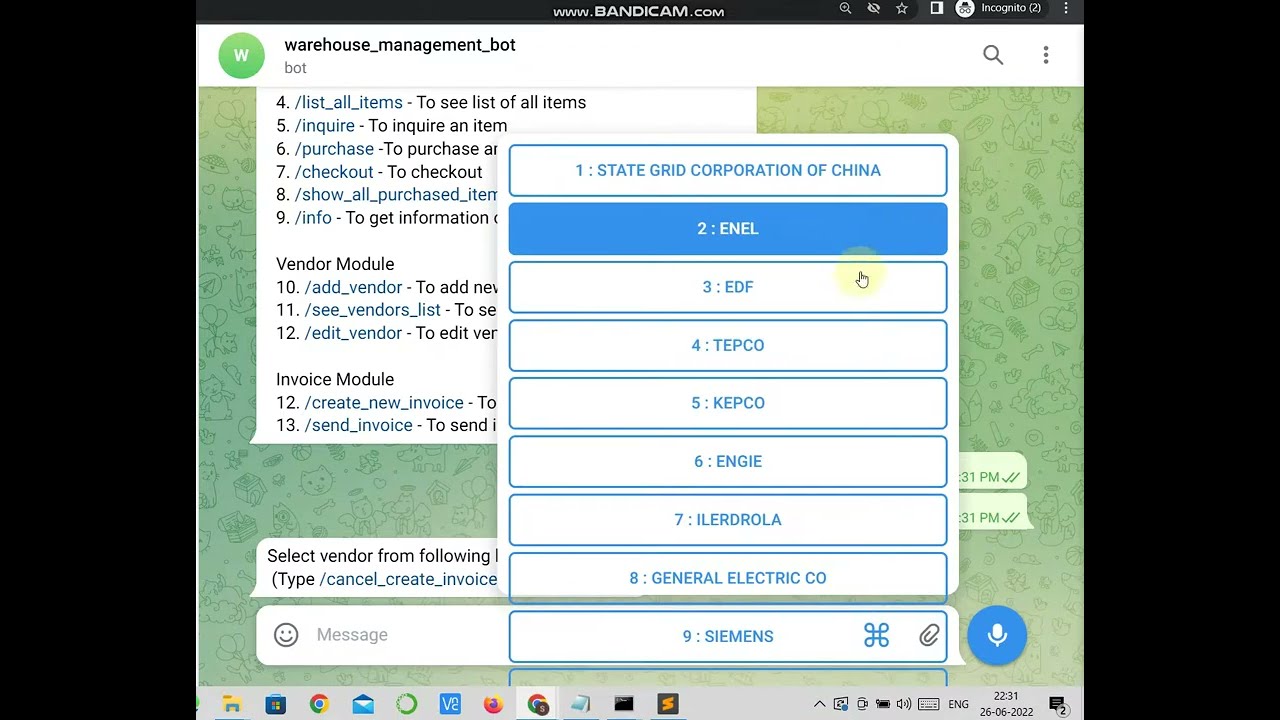Select vendor 4 : TEPCO
Viewport: 1280px width, 720px height.
click(728, 345)
